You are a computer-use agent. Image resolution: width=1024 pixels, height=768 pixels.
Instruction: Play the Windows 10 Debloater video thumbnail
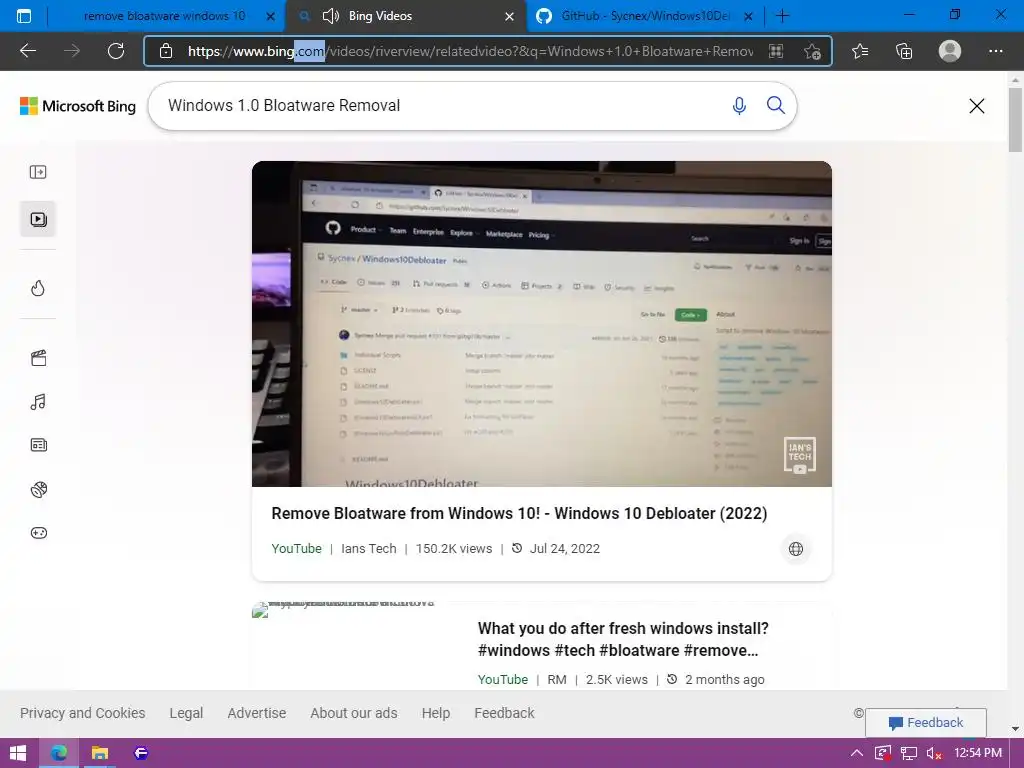[541, 323]
